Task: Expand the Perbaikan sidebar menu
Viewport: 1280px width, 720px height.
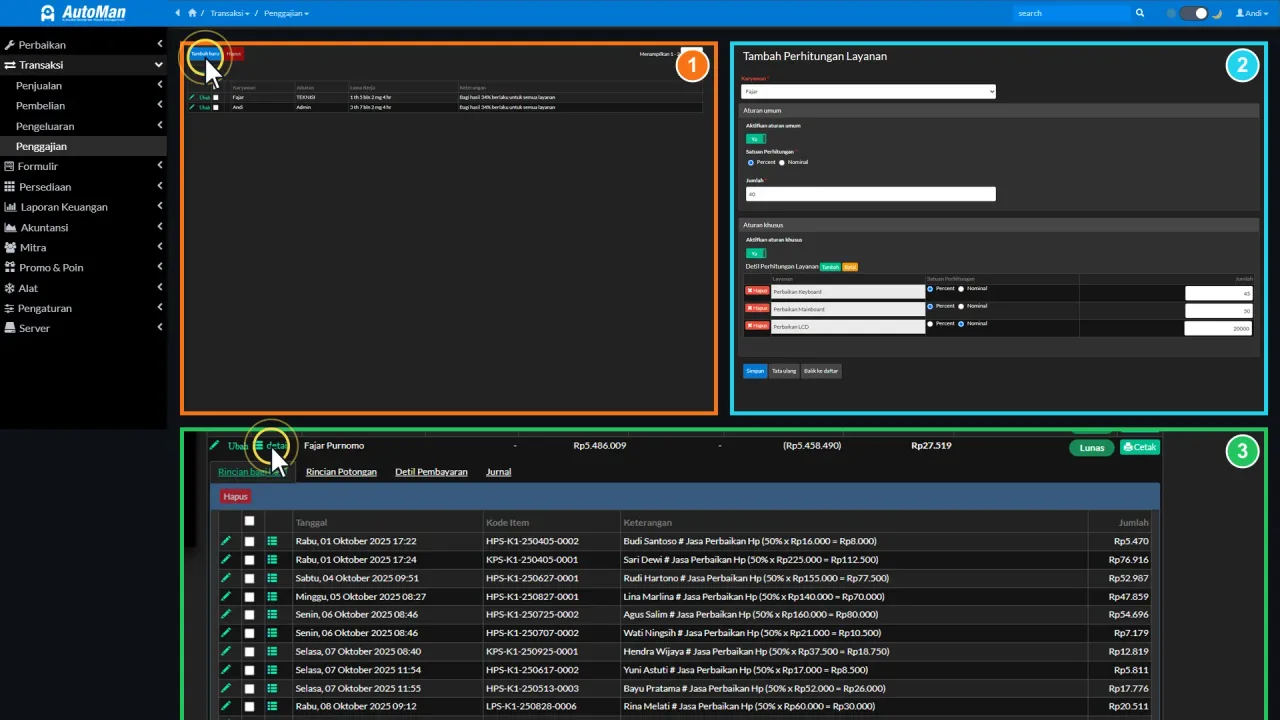Action: point(83,45)
